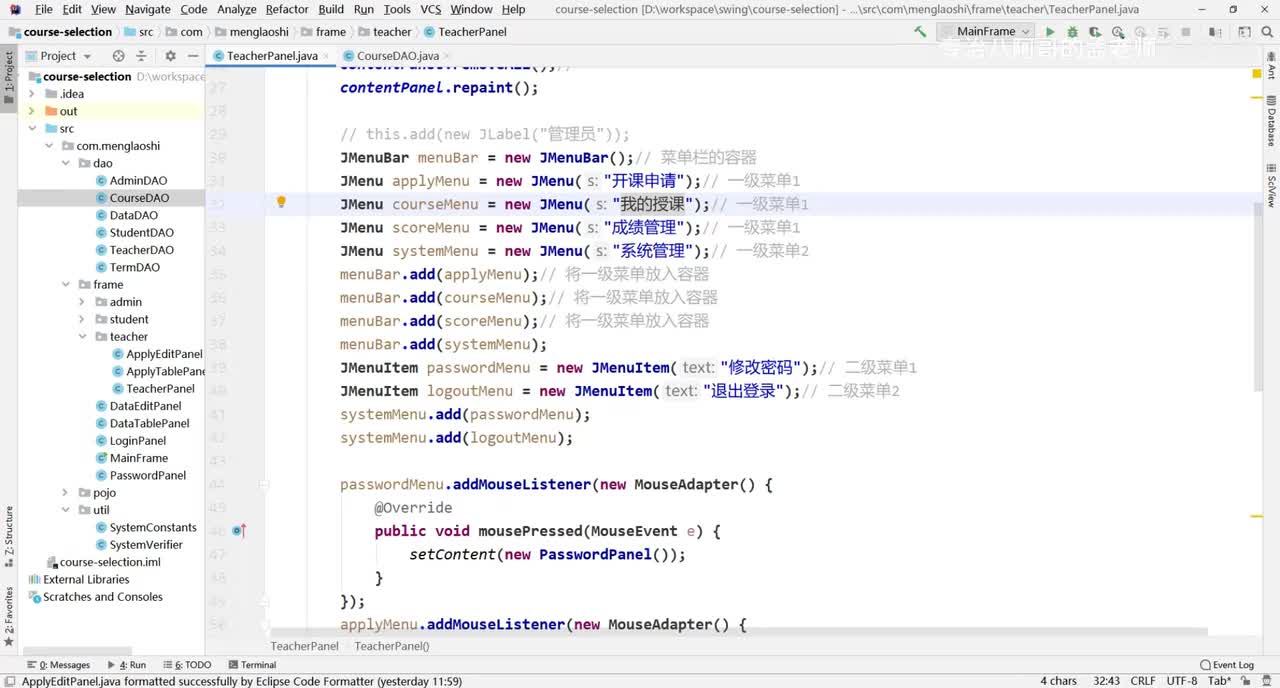Switch to TeacherPanel.java editor tab

tap(272, 56)
